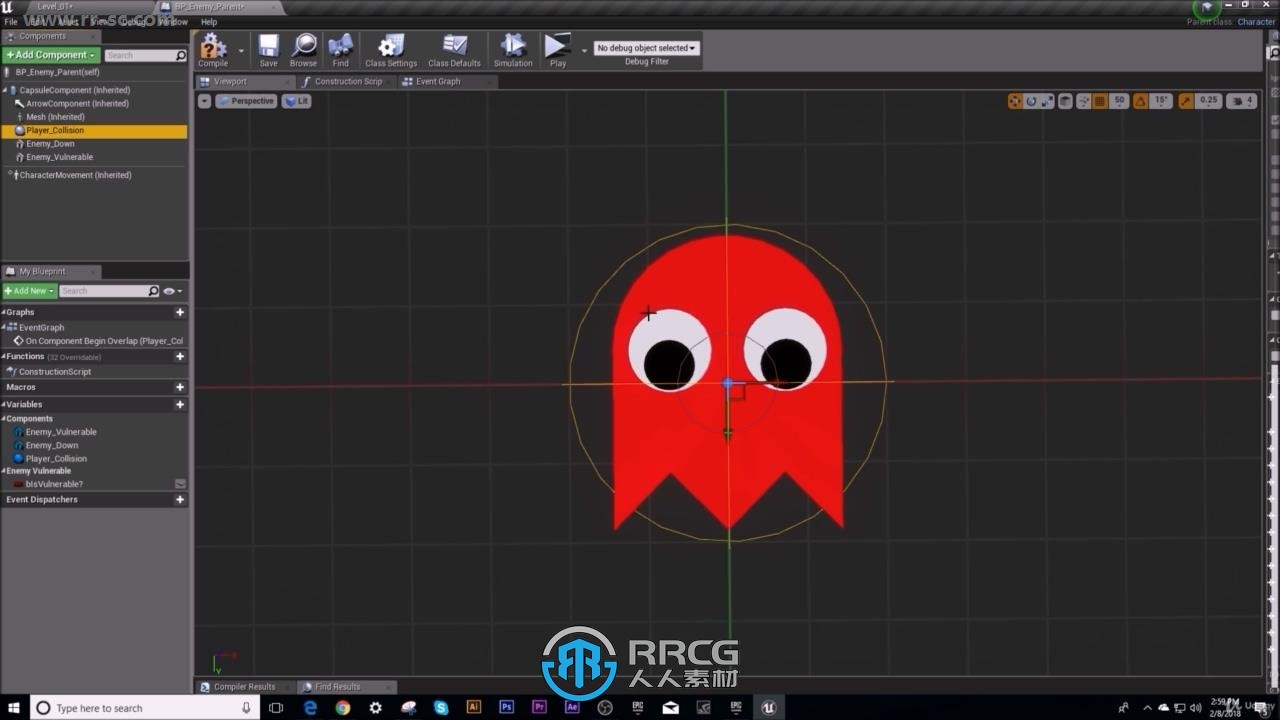Click the Components search field
Viewport: 1280px width, 720px height.
[145, 55]
